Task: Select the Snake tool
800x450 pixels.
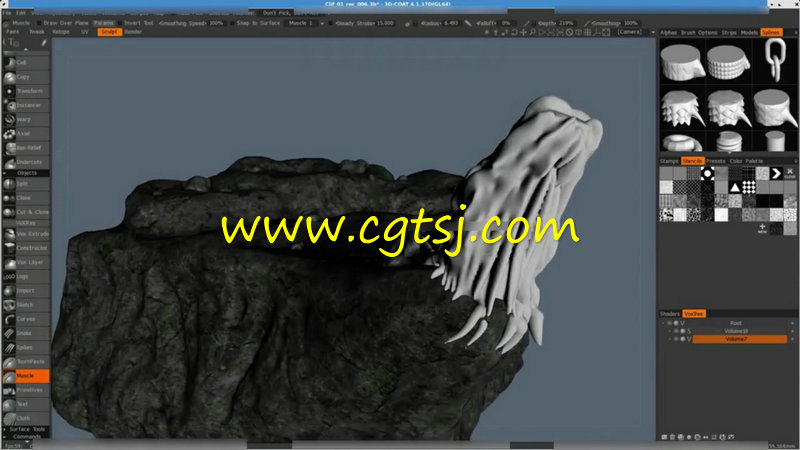Action: coord(26,333)
